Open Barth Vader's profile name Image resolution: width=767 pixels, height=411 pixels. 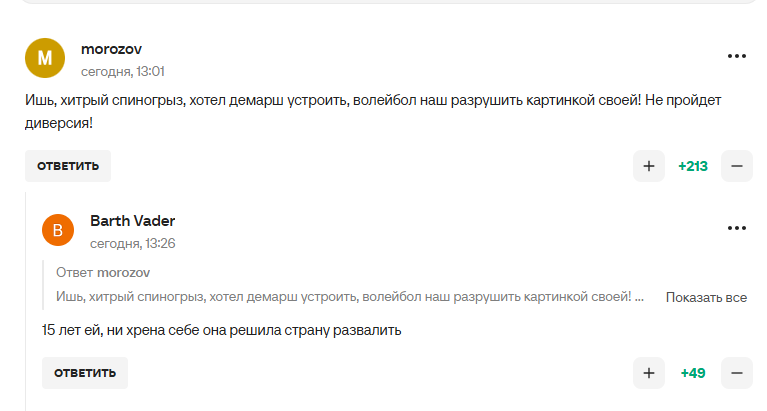point(132,220)
